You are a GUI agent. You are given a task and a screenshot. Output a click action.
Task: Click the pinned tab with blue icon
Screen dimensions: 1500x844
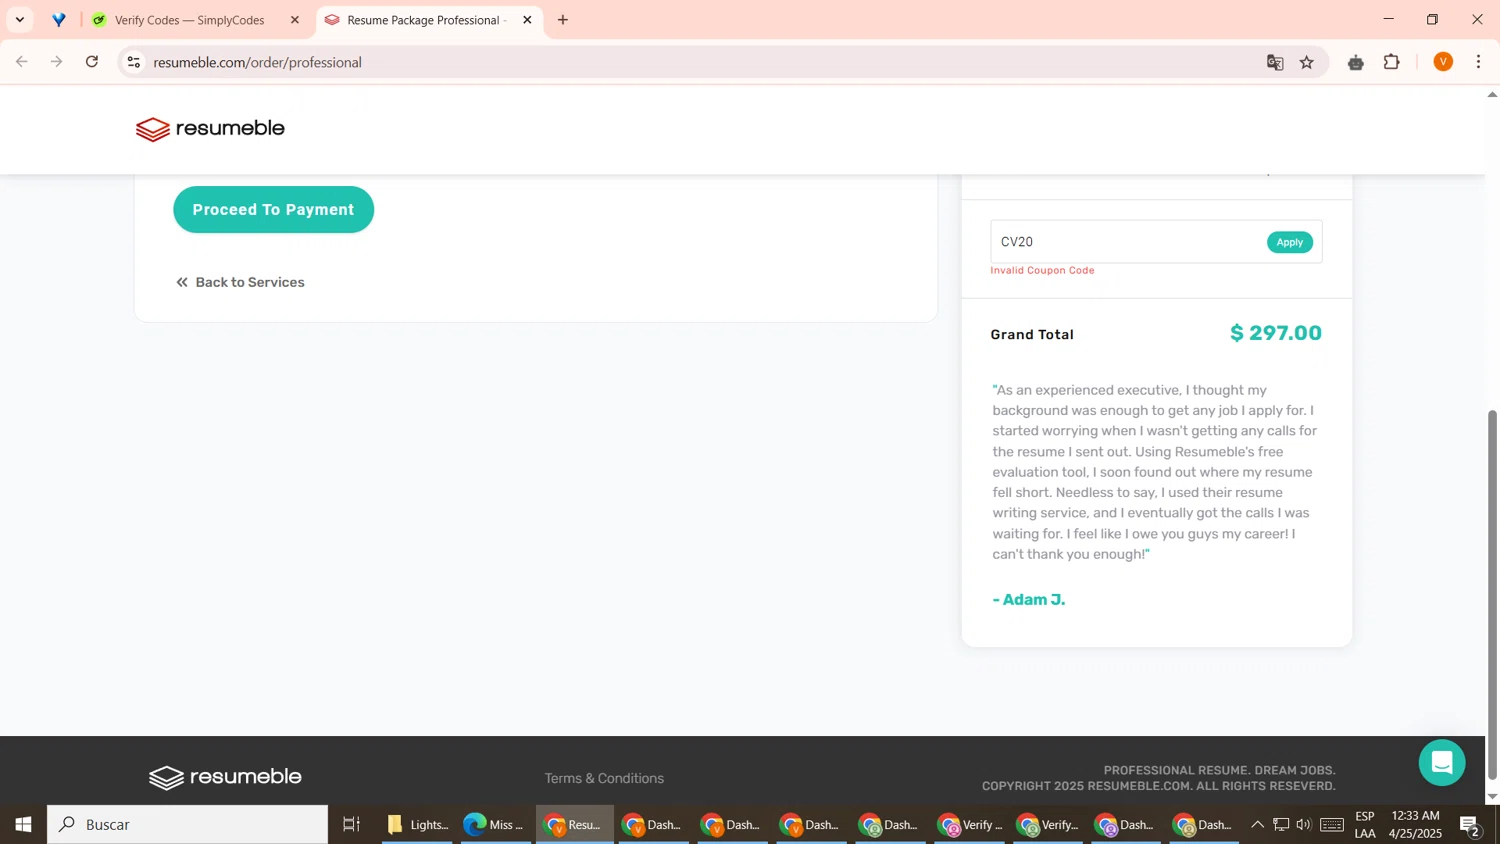59,20
